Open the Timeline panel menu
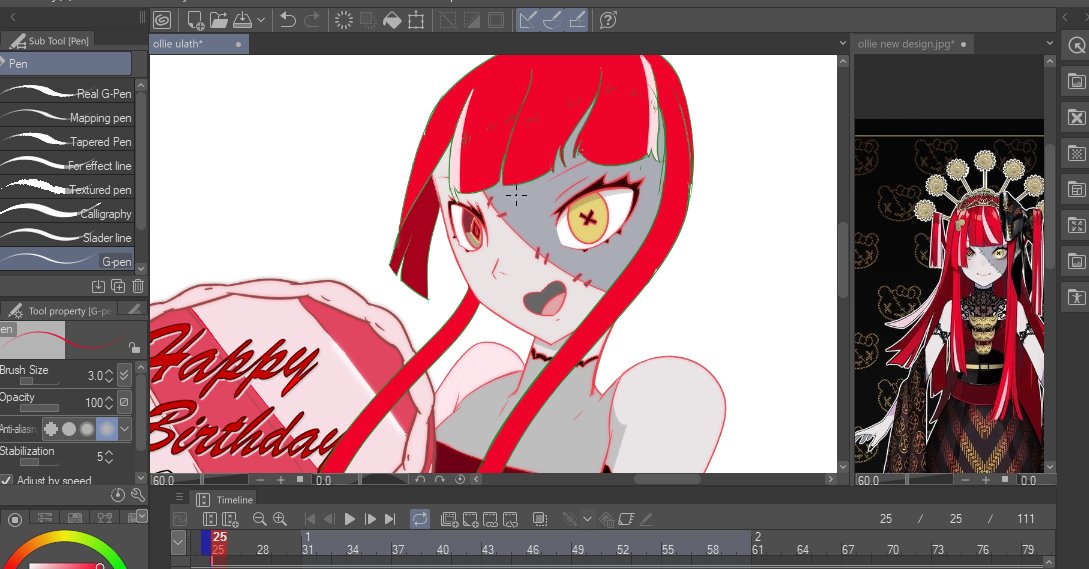The height and width of the screenshot is (569, 1089). pyautogui.click(x=179, y=497)
